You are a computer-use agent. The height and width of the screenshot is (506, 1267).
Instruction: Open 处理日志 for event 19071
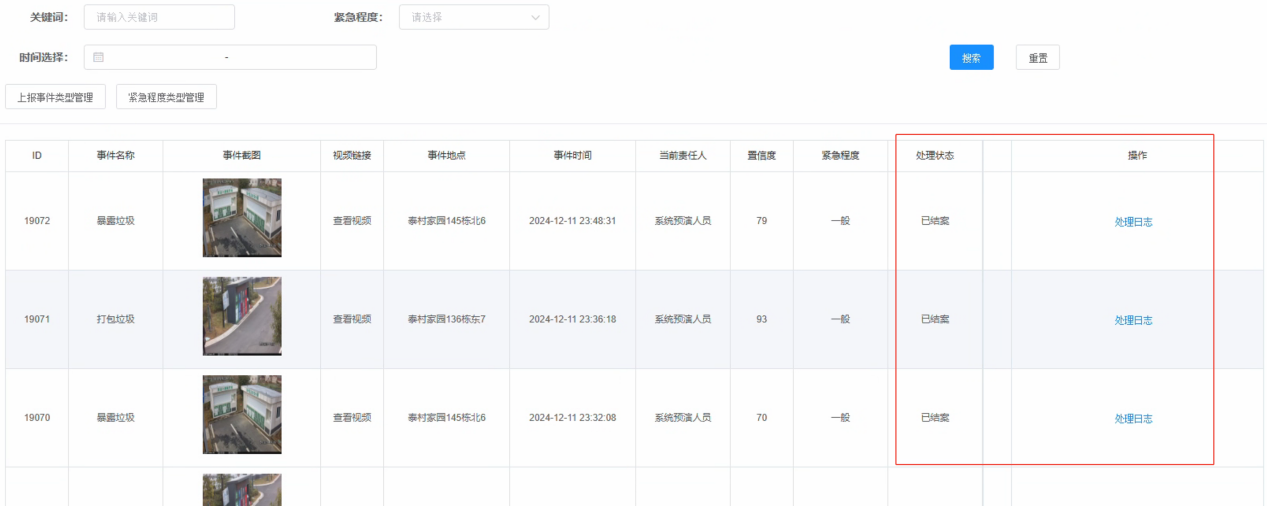(1133, 320)
